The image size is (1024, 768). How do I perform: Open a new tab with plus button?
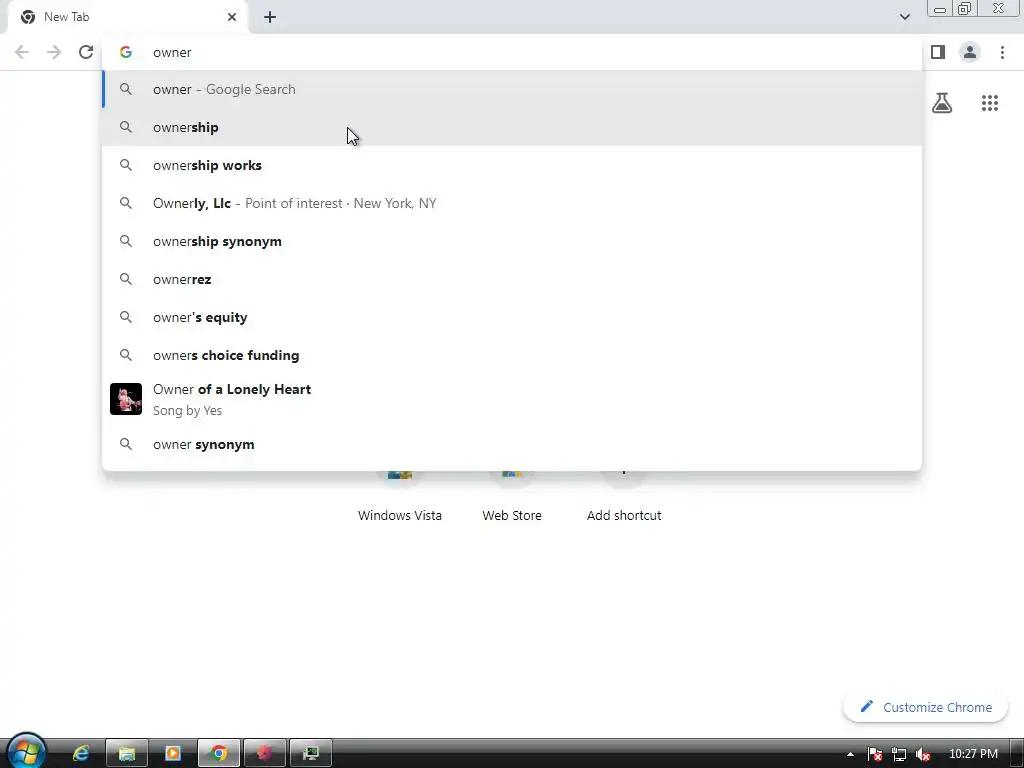[270, 17]
